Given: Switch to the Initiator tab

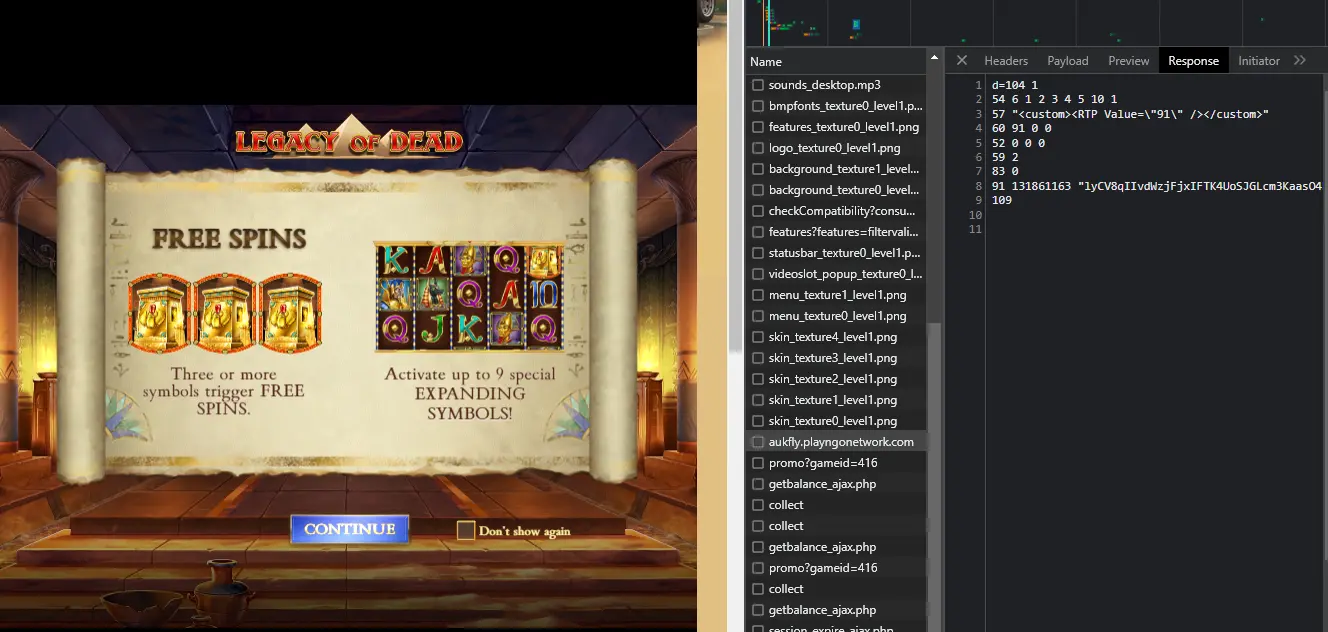Looking at the screenshot, I should tap(1258, 61).
